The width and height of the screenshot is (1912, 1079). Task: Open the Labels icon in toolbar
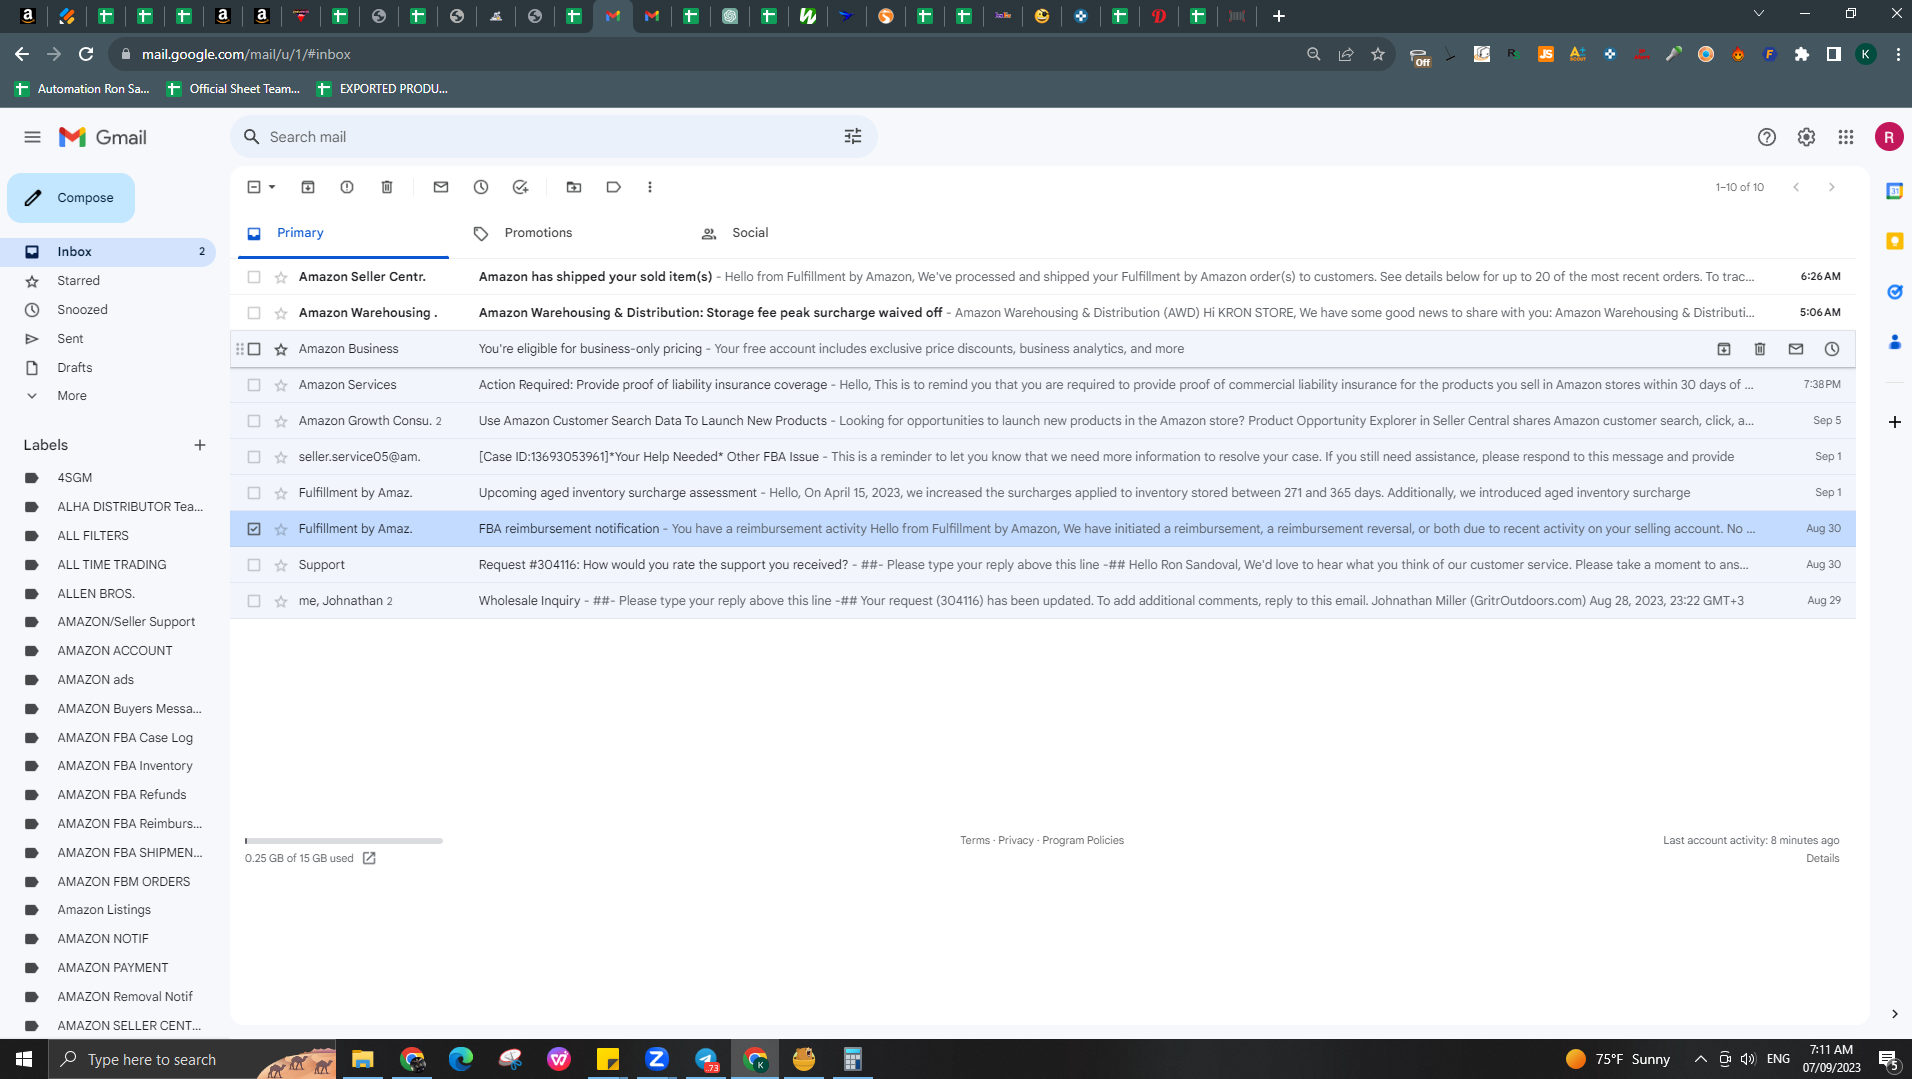pyautogui.click(x=614, y=187)
